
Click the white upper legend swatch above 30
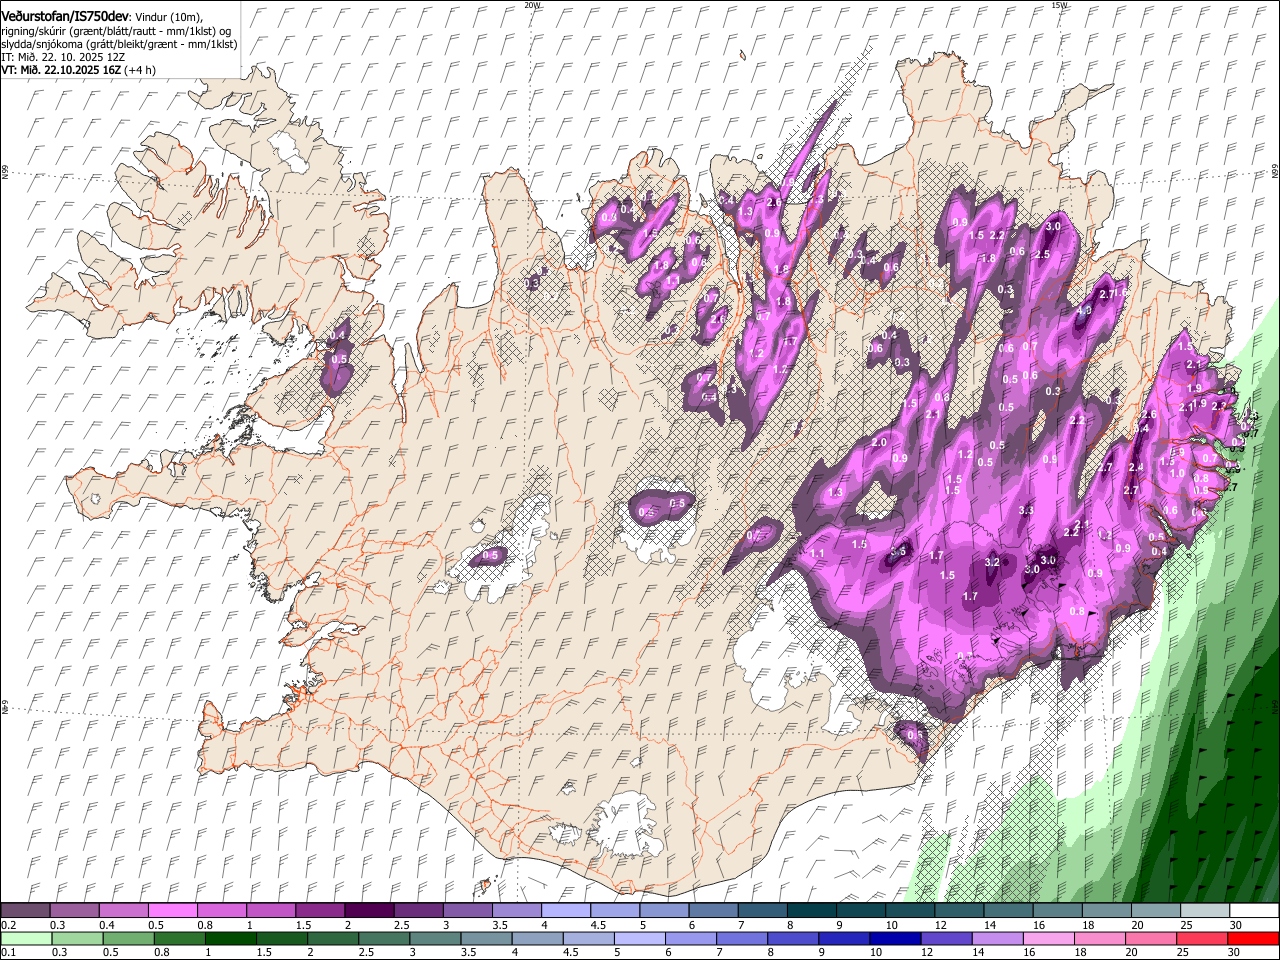point(1254,911)
